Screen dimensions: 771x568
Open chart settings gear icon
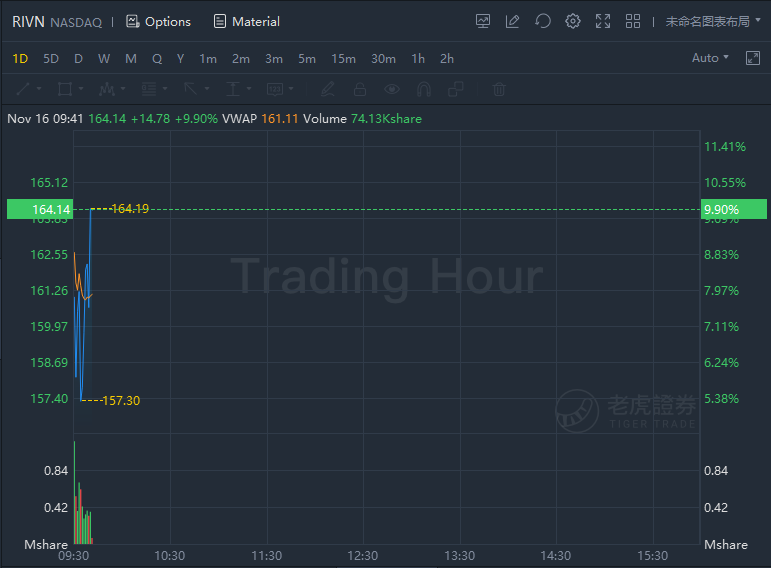point(573,21)
